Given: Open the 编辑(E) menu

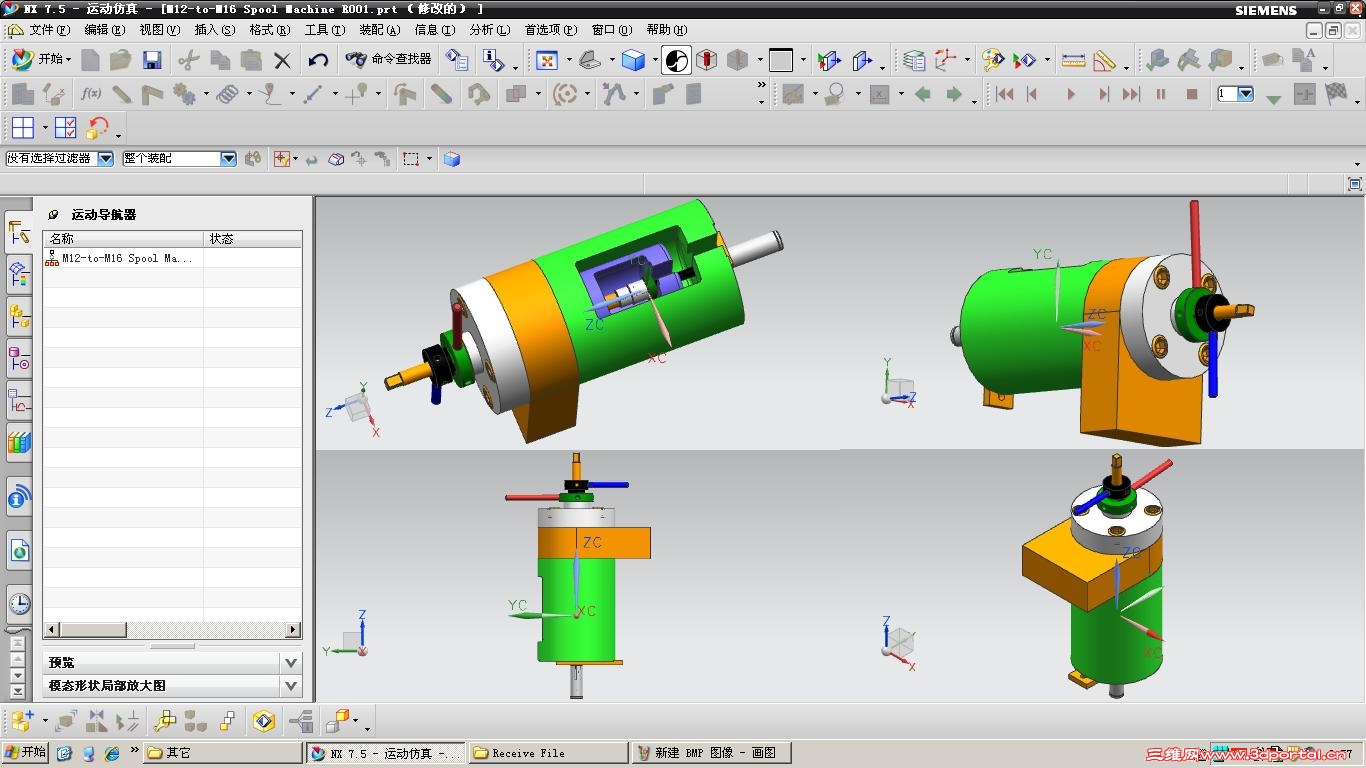Looking at the screenshot, I should [105, 30].
